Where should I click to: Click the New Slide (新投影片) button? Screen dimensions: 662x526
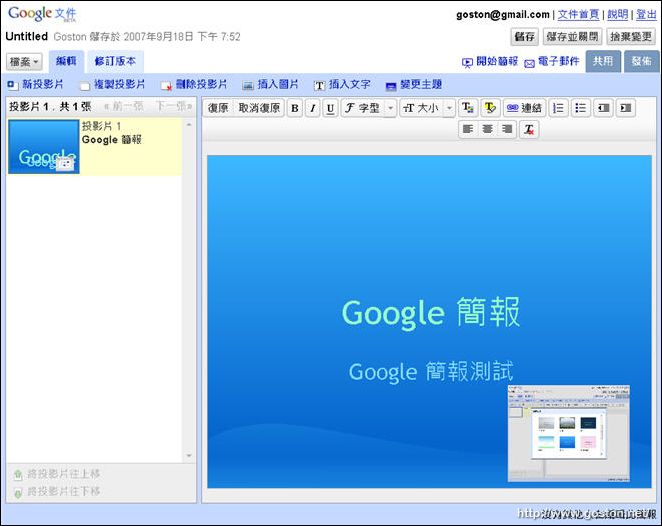coord(35,84)
